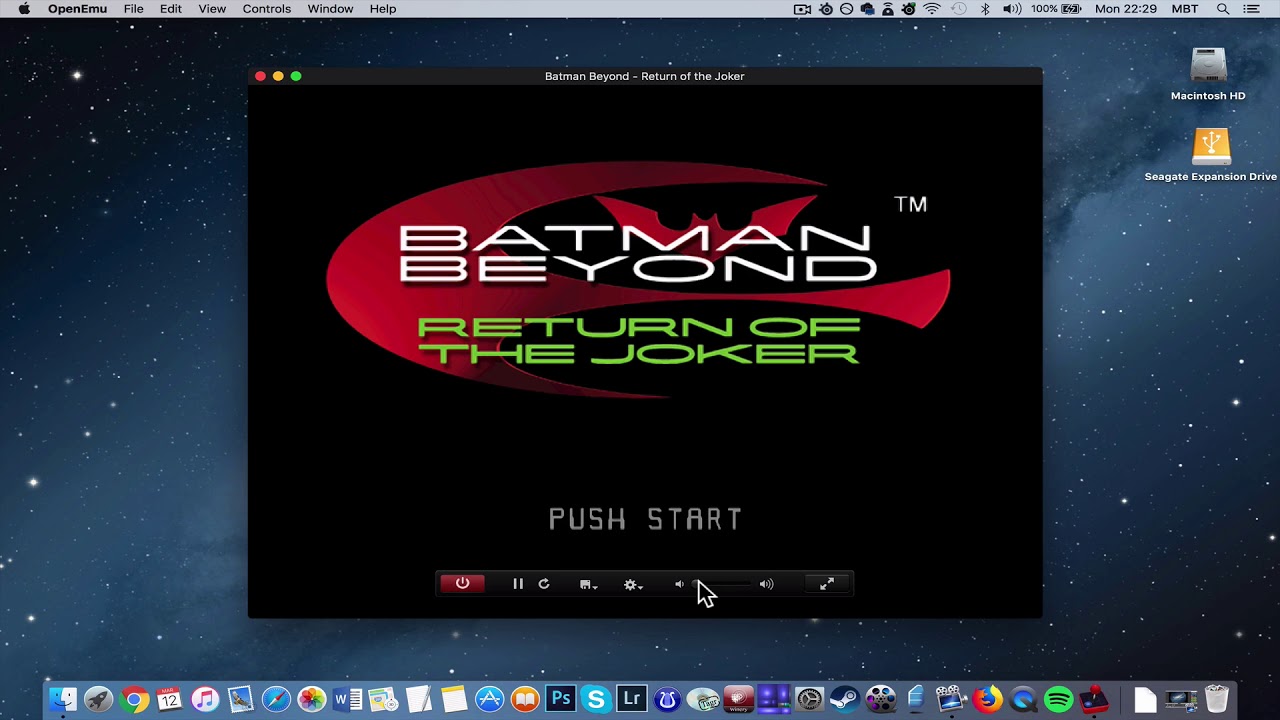The width and height of the screenshot is (1280, 720).
Task: Open Launchpad rocket icon in the Dock
Action: (98, 699)
